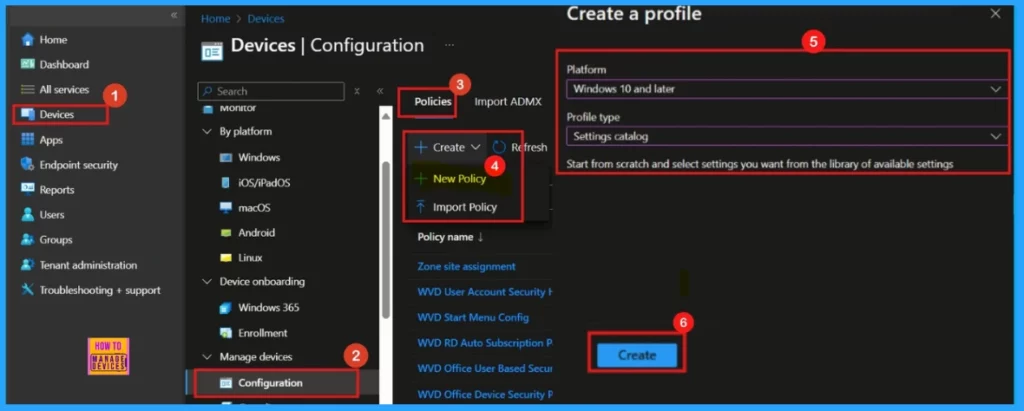The image size is (1024, 411).
Task: Click the Windows platform icon
Action: tap(226, 157)
